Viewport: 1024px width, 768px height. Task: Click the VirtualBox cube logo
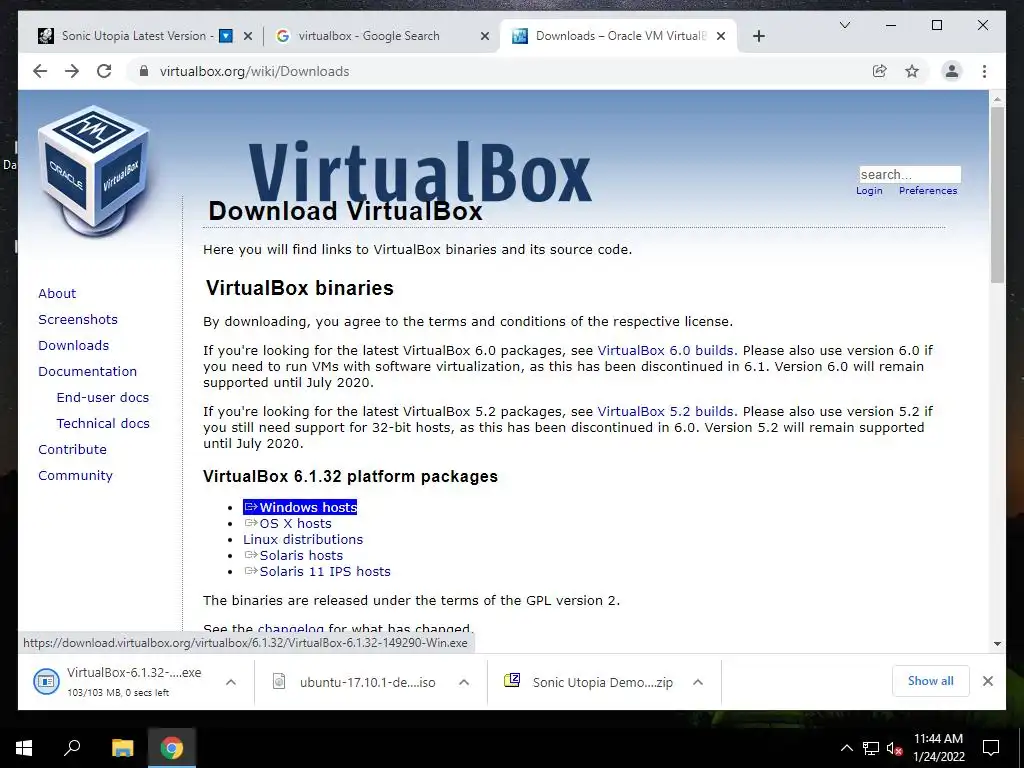pos(94,172)
